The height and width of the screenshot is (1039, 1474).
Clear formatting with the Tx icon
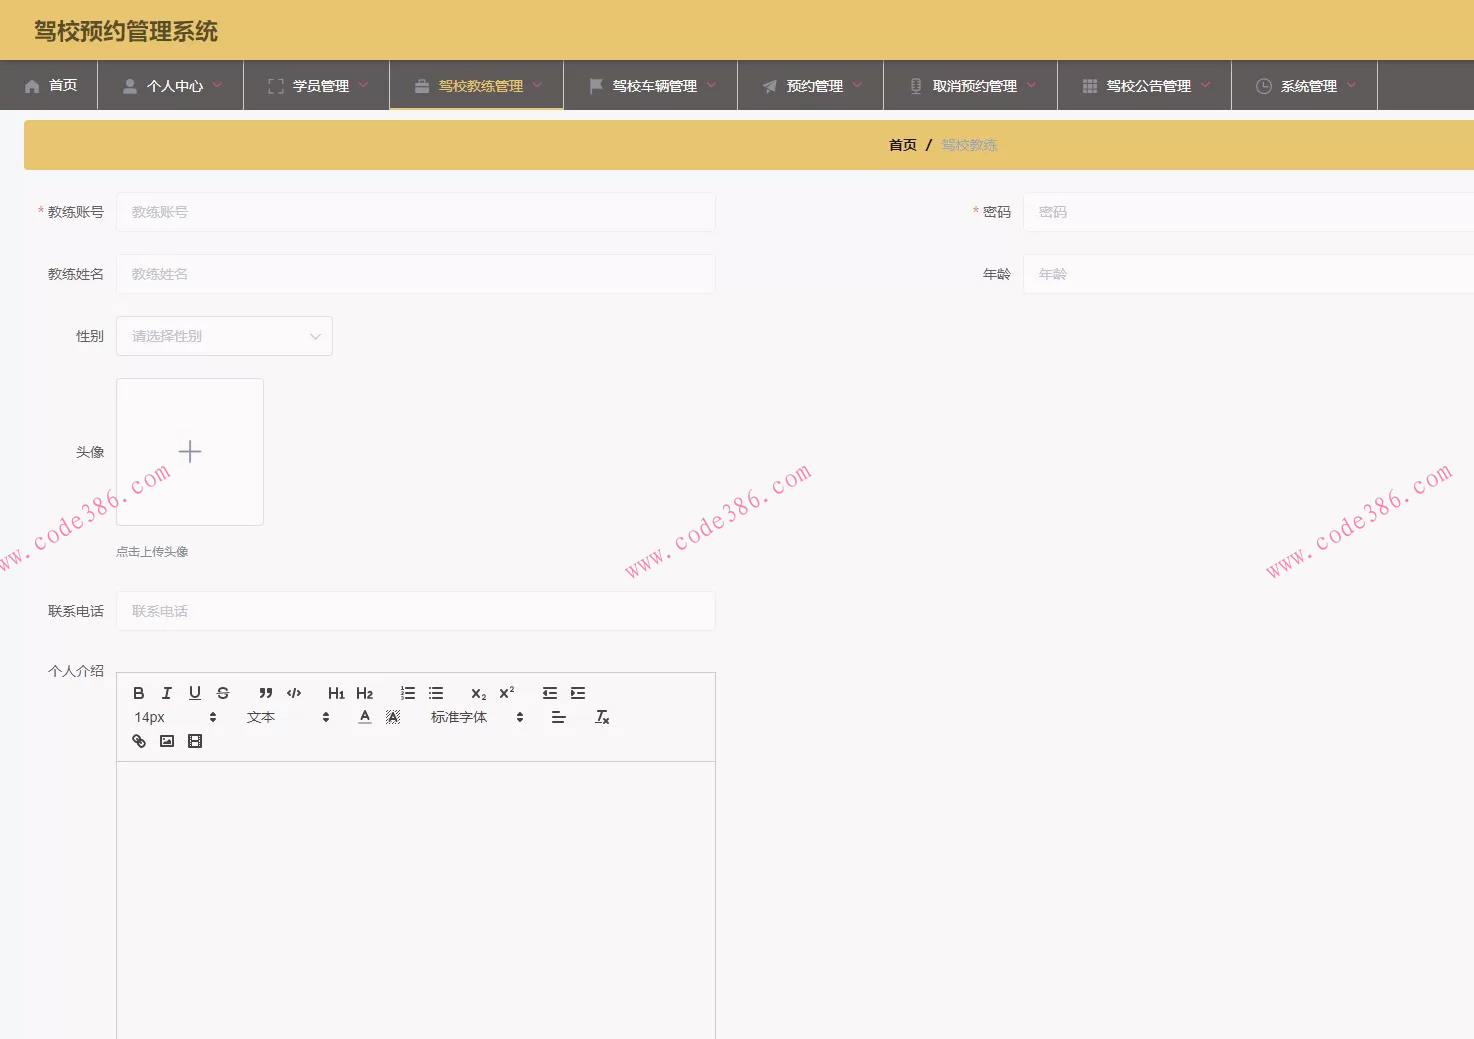(x=602, y=717)
